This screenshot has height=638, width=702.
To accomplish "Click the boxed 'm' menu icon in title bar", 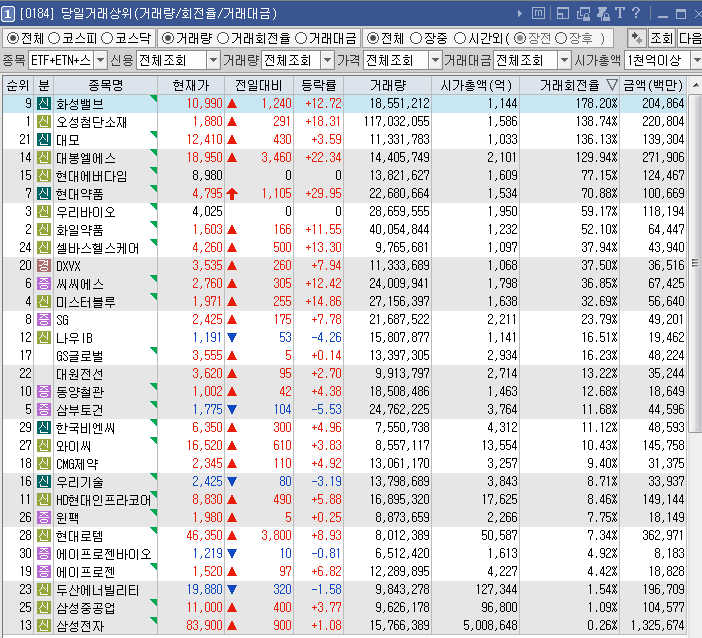I will pyautogui.click(x=538, y=13).
